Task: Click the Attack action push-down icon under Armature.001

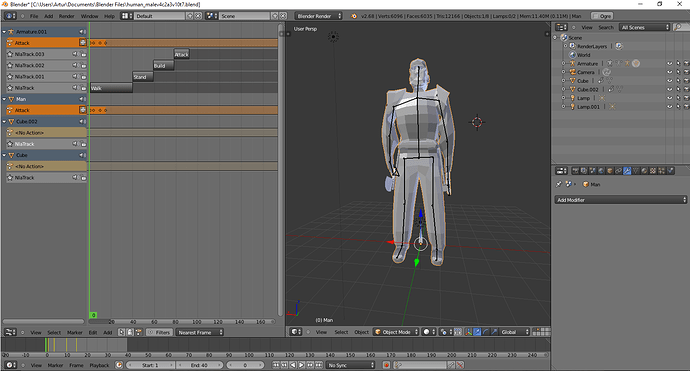Action: point(82,43)
